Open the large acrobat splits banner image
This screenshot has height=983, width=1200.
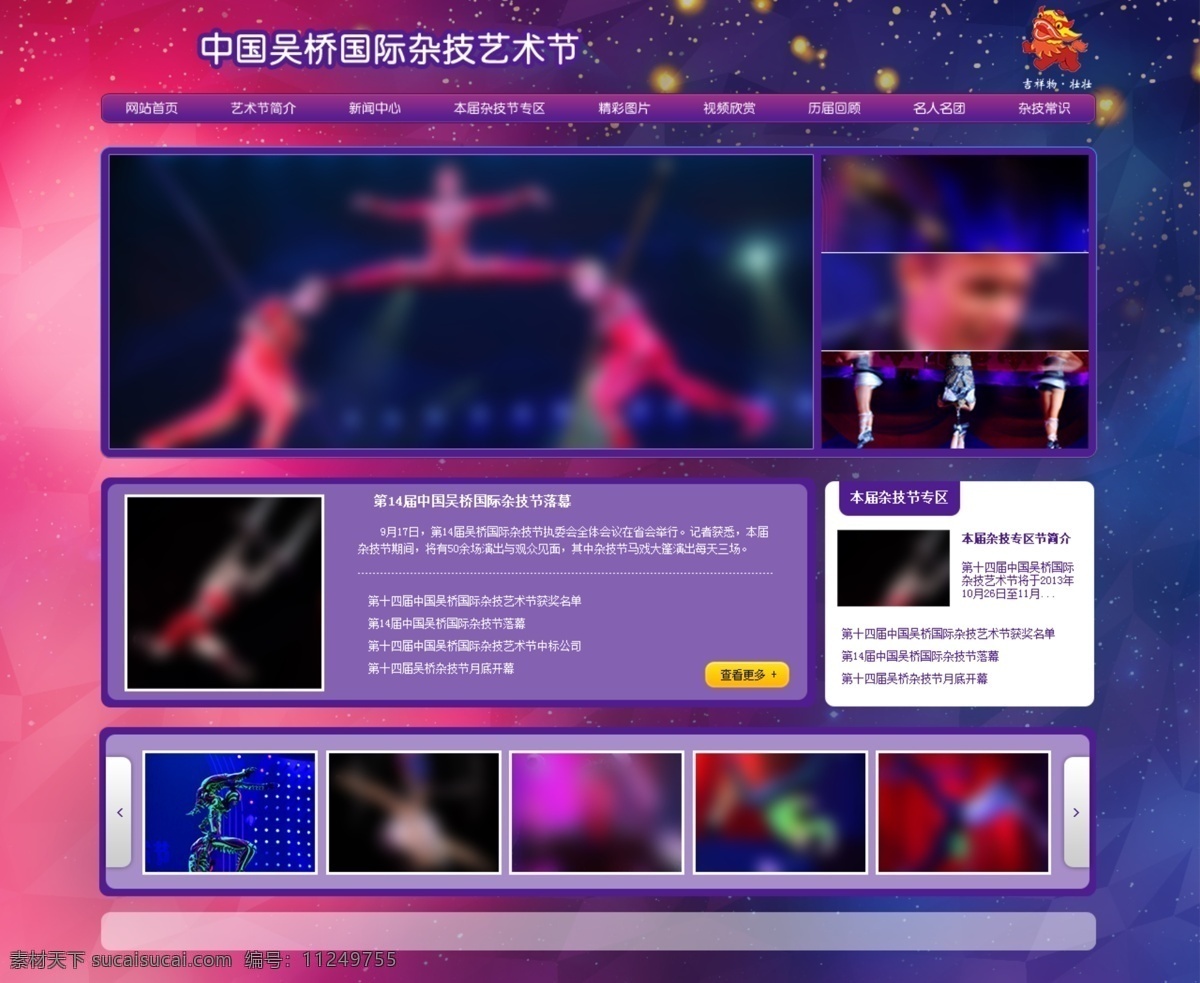[461, 301]
